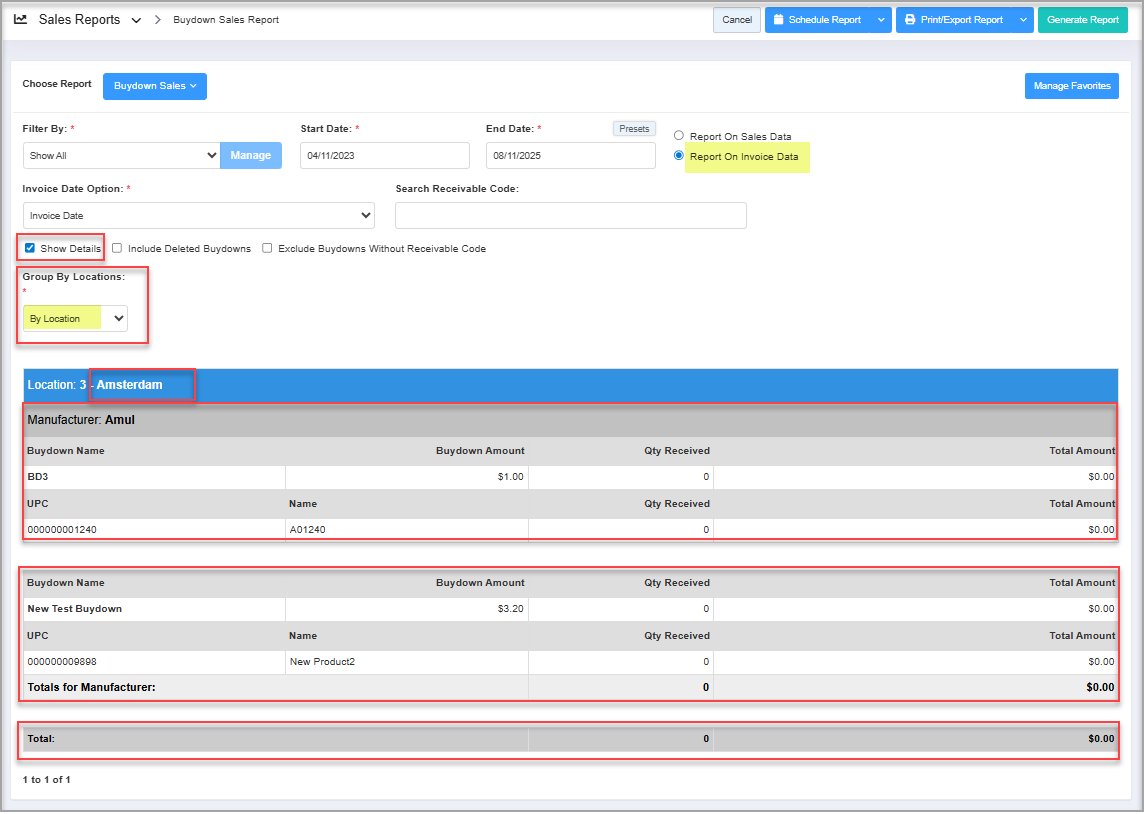Click the Presets button near End Date
The width and height of the screenshot is (1144, 814).
[634, 129]
